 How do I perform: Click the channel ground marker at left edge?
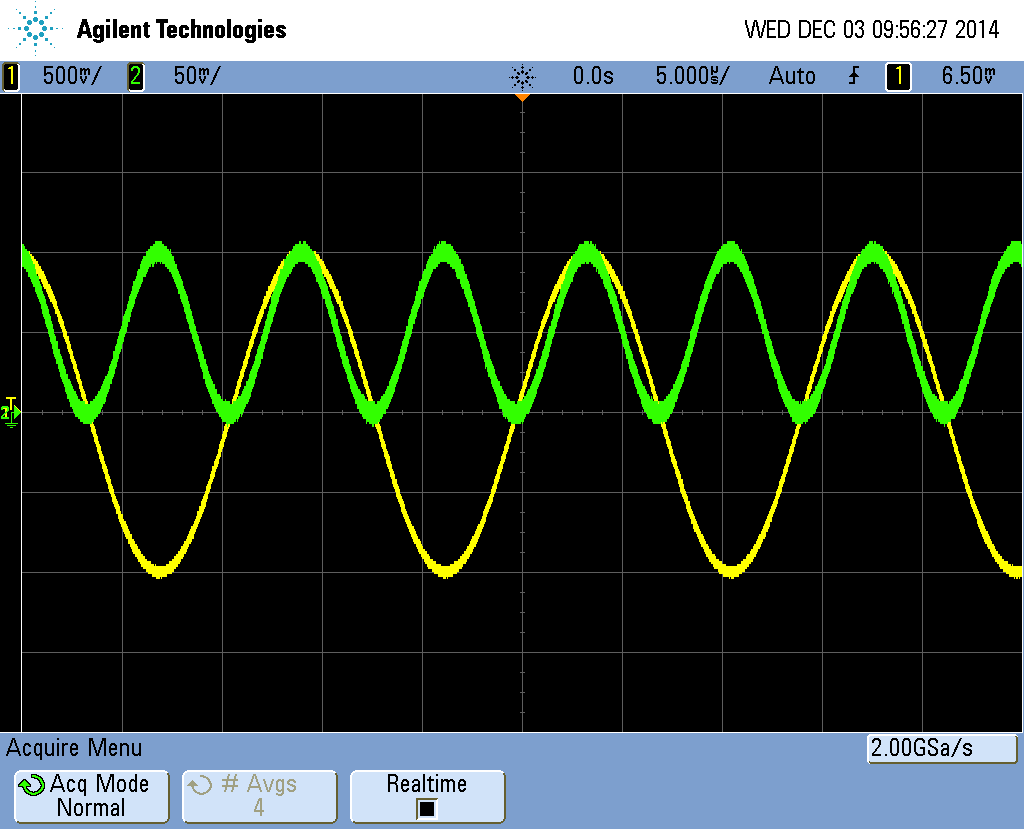(10, 411)
